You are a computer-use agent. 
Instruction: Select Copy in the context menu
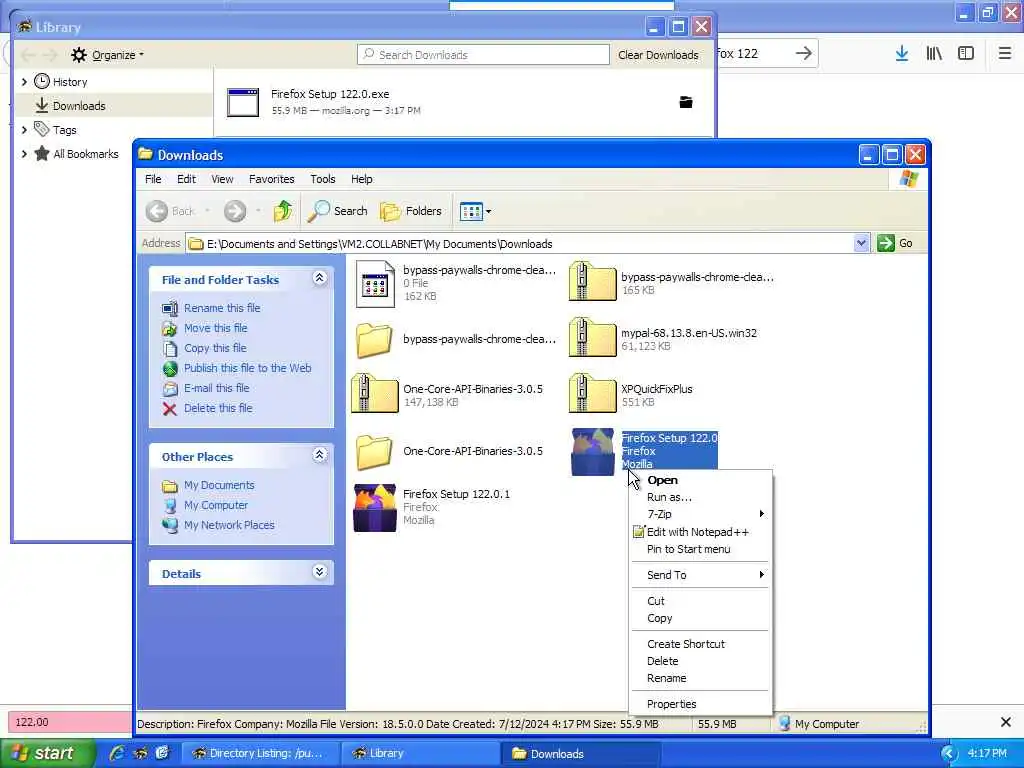click(x=660, y=618)
